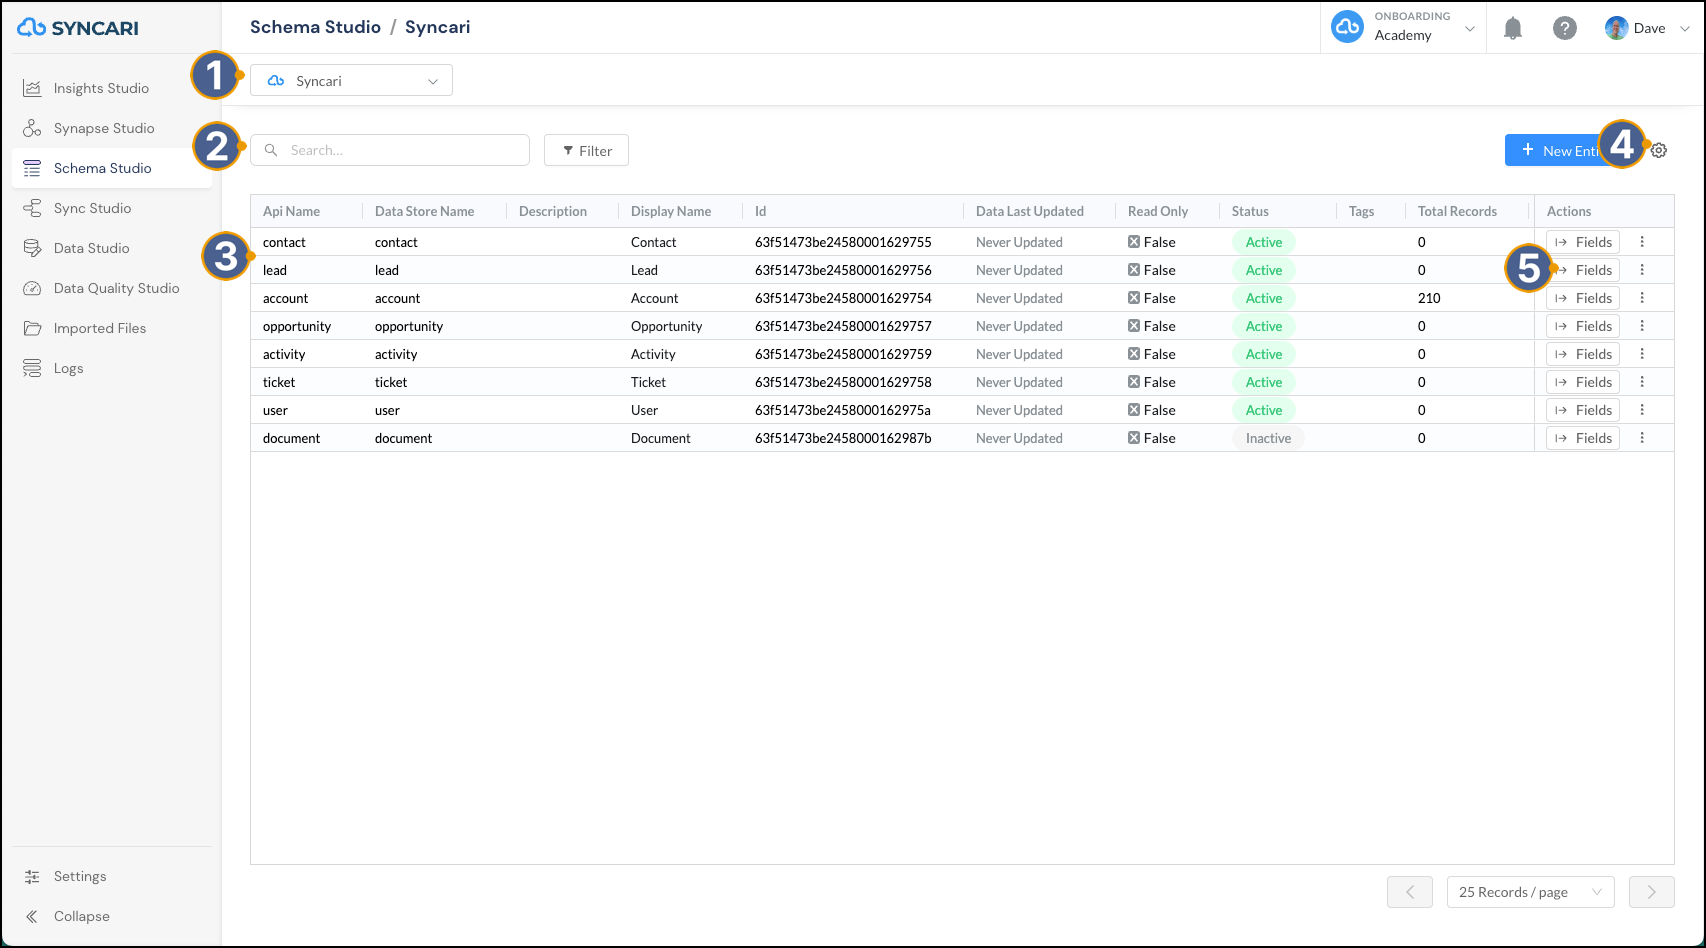
Task: Open more actions menu for user row
Action: coord(1642,410)
